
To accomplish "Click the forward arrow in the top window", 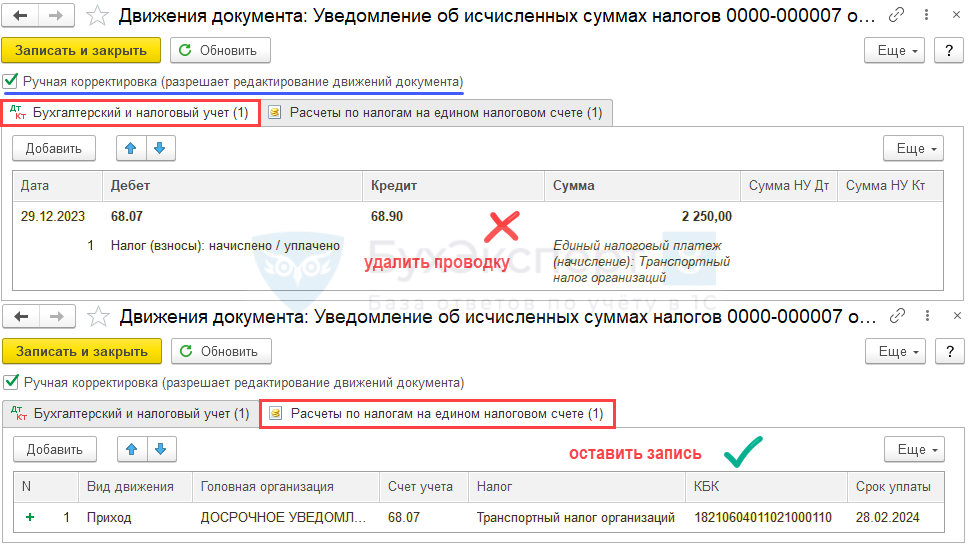I will coord(56,15).
